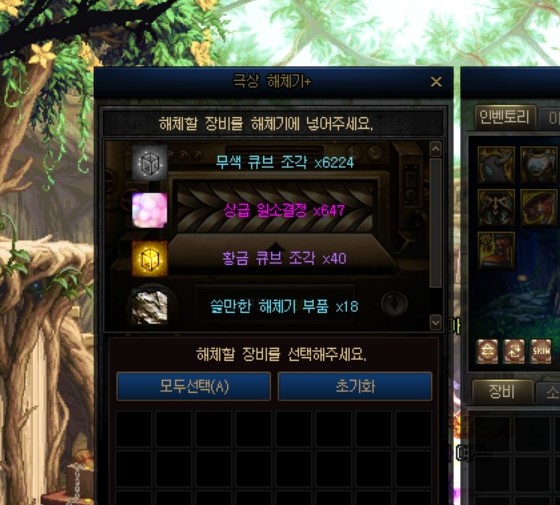The image size is (560, 505).
Task: Click the golden cube fragment icon
Action: coord(150,259)
